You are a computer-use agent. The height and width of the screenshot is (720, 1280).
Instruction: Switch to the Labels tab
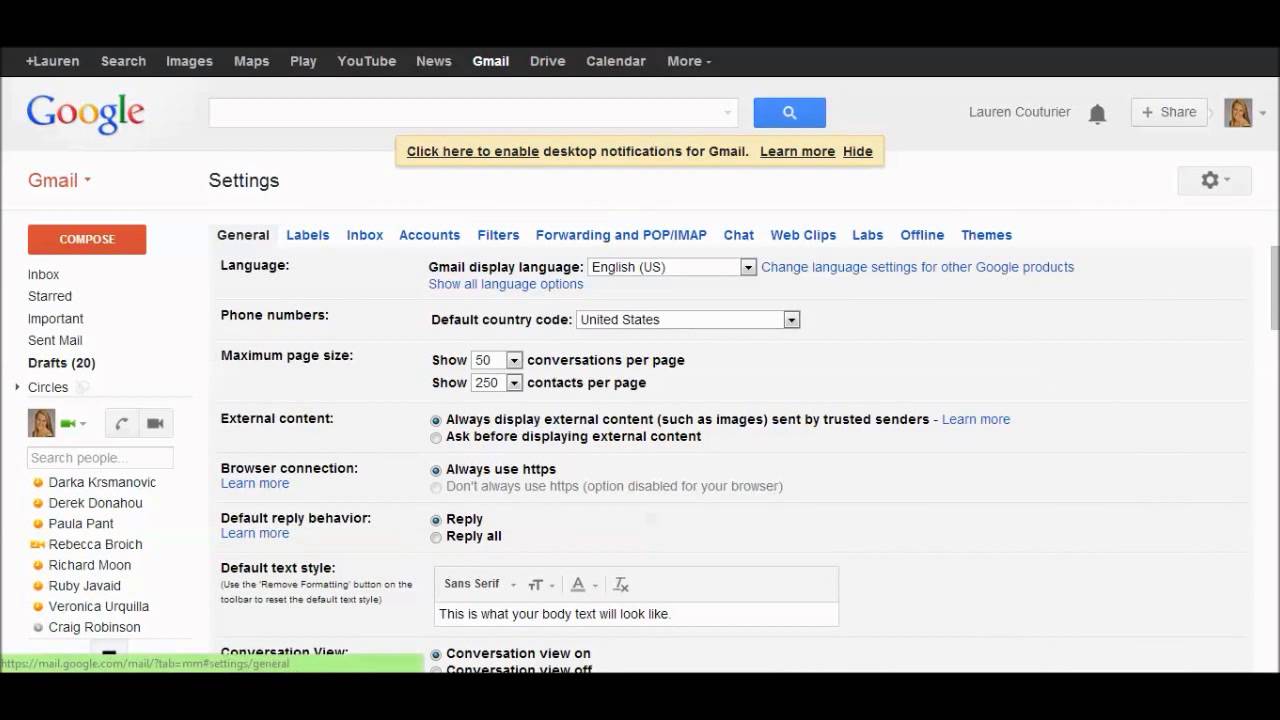pyautogui.click(x=307, y=235)
